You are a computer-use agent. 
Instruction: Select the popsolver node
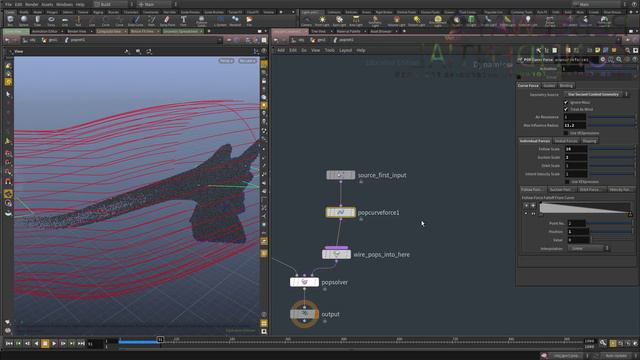304,282
